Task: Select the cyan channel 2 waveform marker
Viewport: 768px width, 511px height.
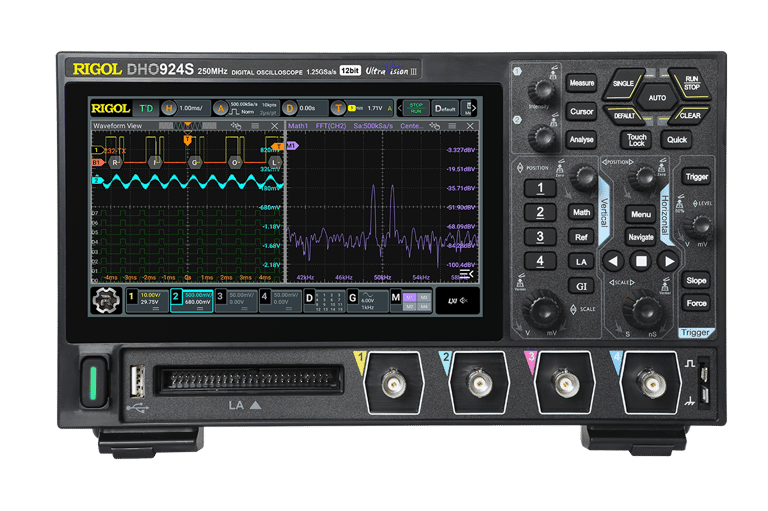Action: [x=97, y=180]
